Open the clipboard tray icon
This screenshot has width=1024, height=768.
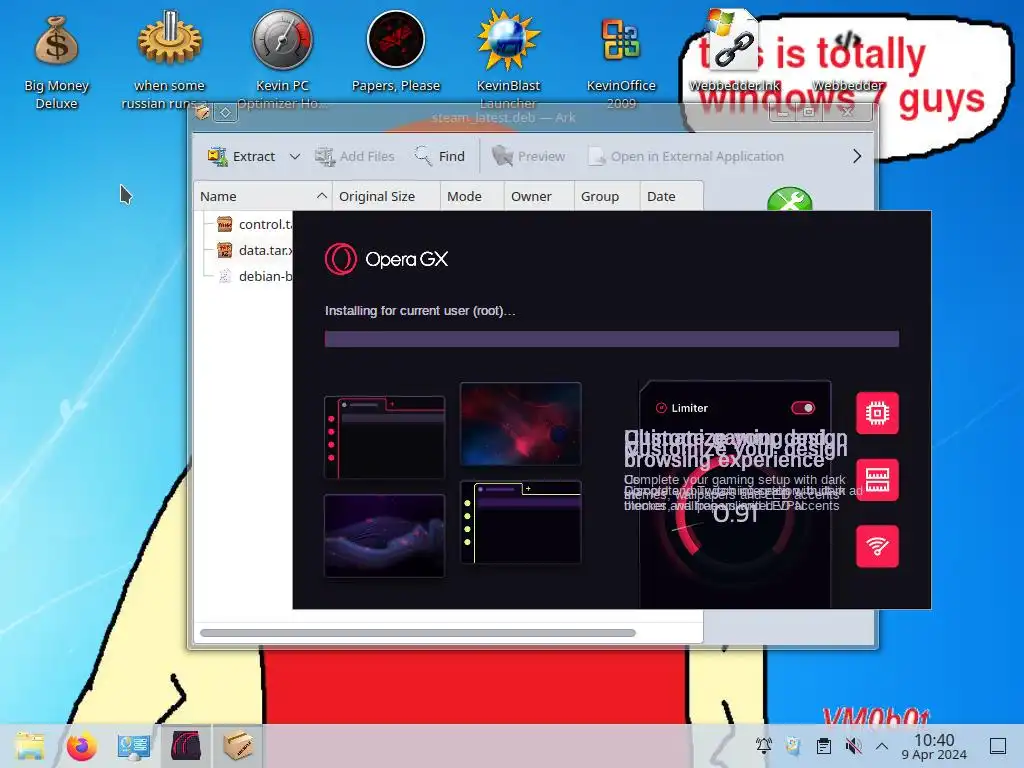click(824, 745)
